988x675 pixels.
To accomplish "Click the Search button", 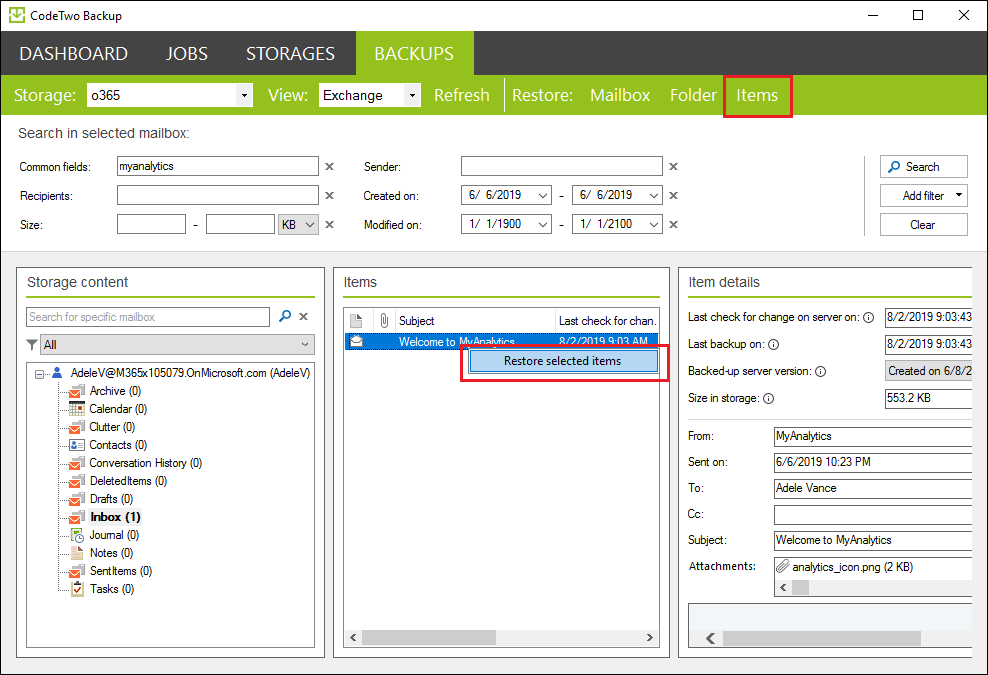I will click(x=924, y=166).
